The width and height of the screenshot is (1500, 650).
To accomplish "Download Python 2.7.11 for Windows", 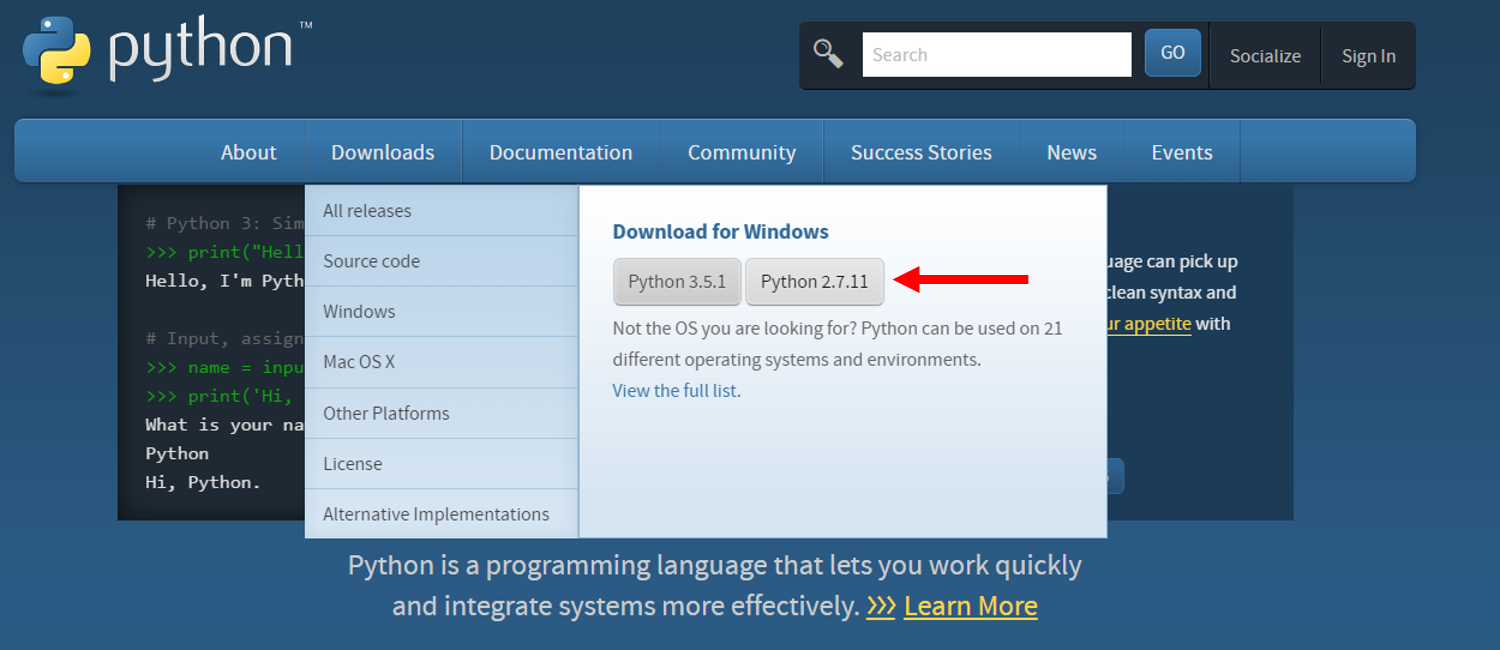I will tap(815, 282).
